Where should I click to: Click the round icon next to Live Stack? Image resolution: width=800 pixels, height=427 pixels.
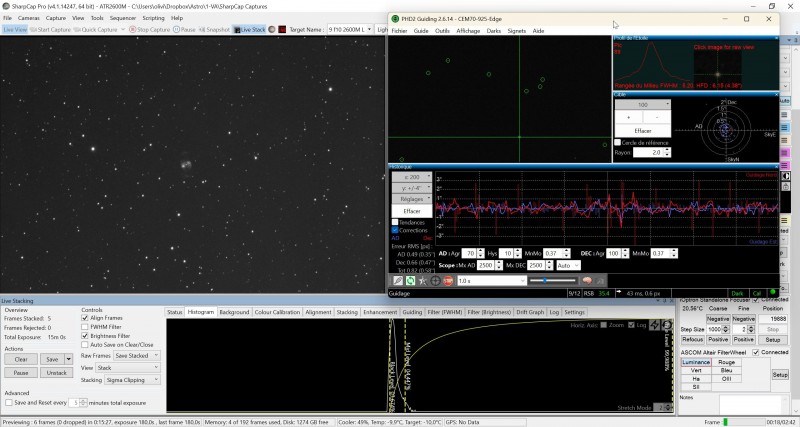tap(272, 30)
